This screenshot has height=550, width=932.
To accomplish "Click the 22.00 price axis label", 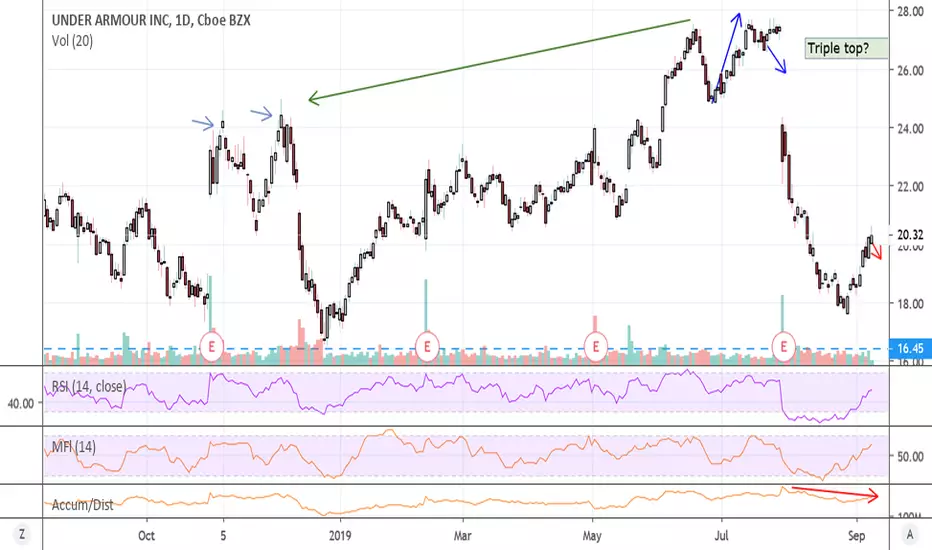I will (910, 187).
